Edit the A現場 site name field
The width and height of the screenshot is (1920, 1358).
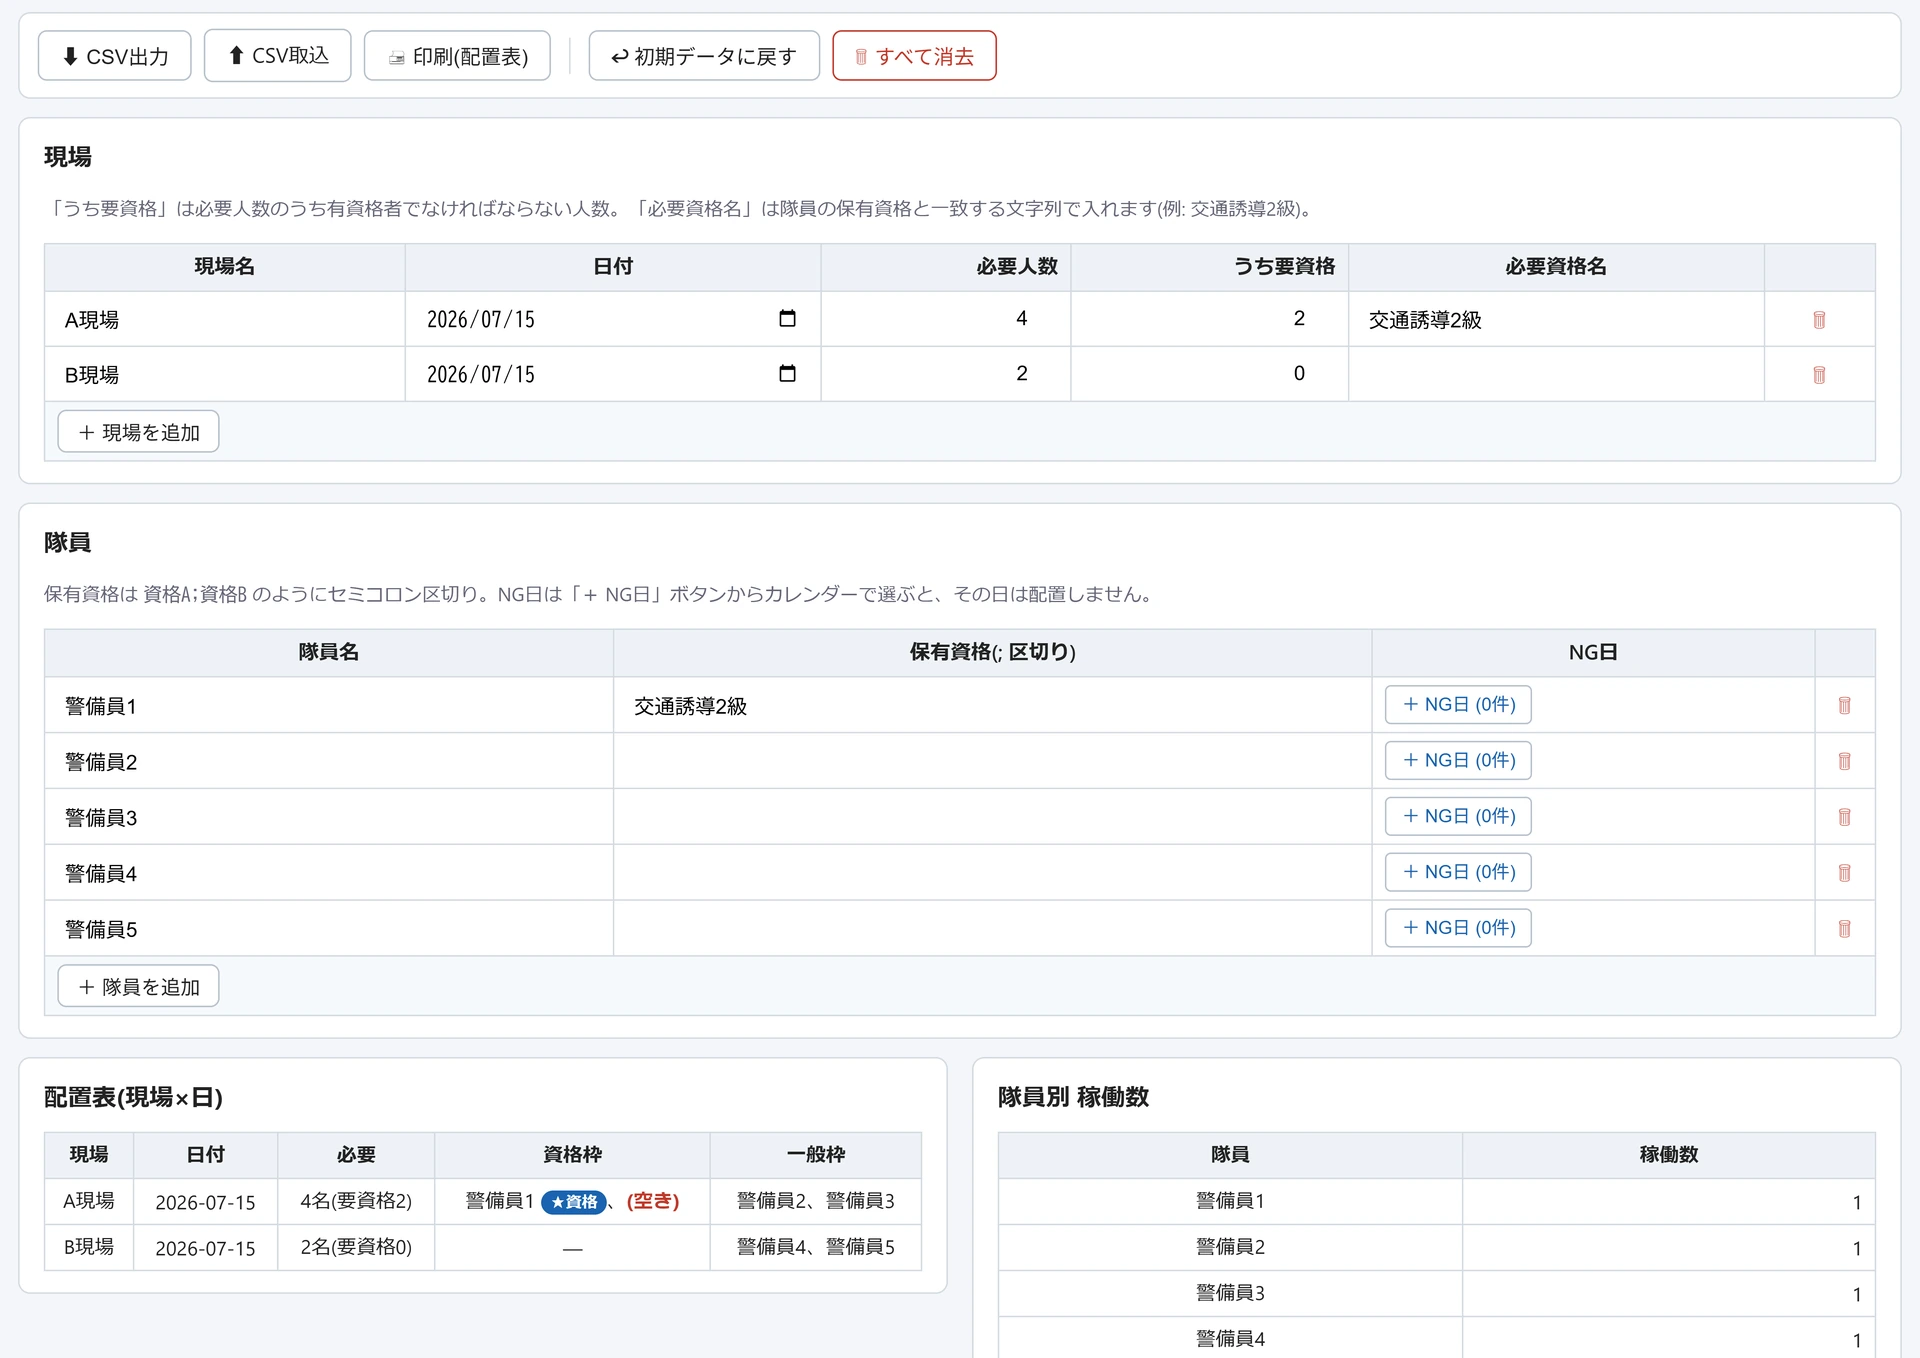point(225,320)
